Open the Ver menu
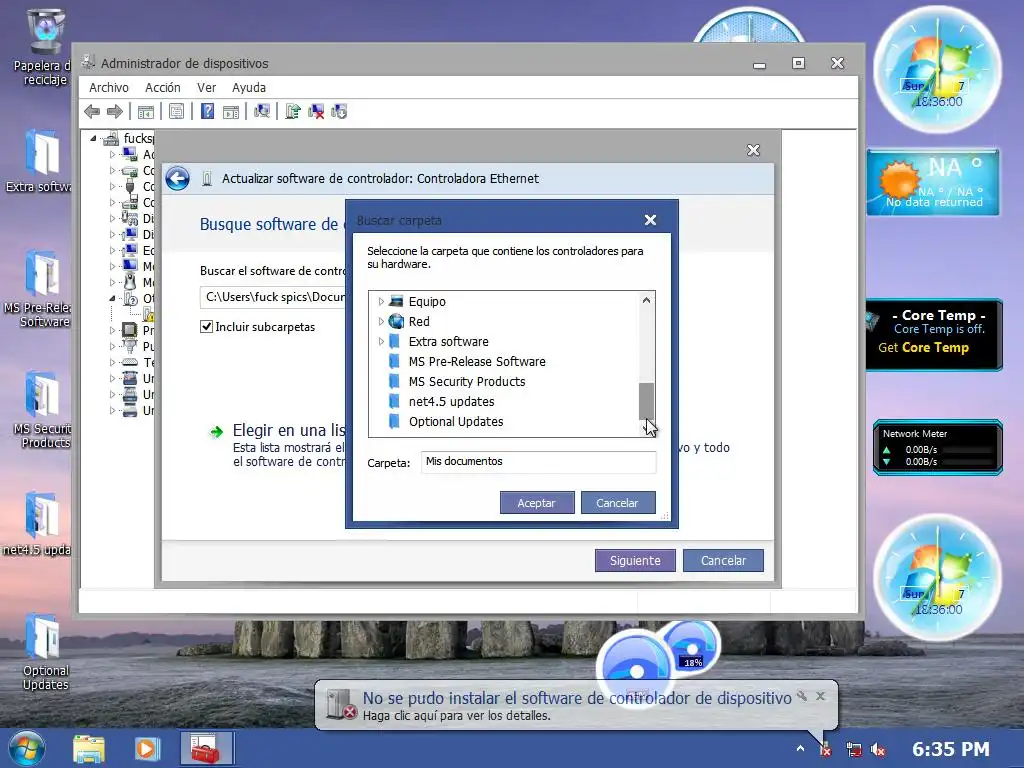This screenshot has height=768, width=1024. pyautogui.click(x=206, y=88)
